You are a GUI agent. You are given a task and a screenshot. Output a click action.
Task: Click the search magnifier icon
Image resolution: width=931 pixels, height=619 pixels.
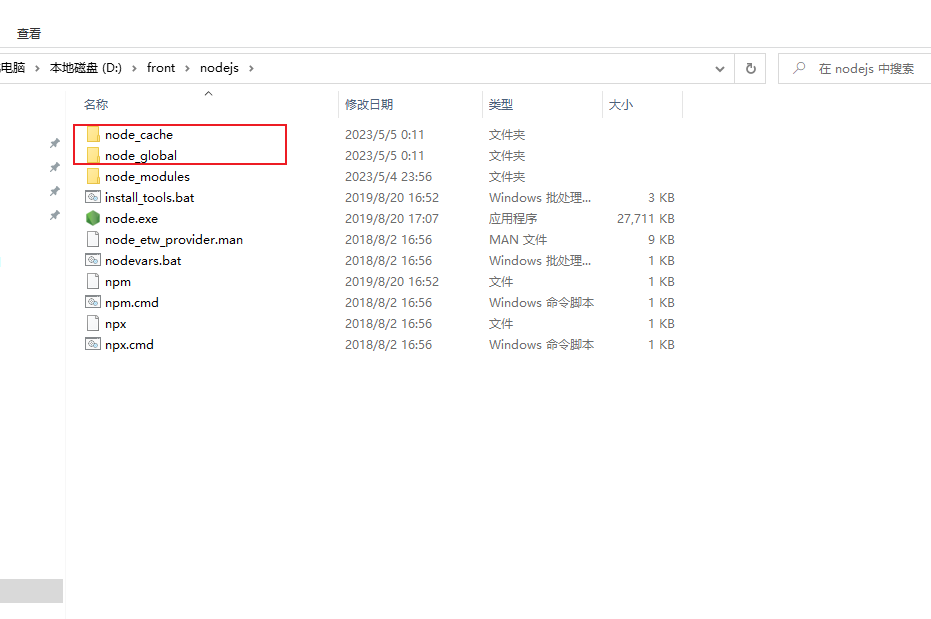[799, 68]
